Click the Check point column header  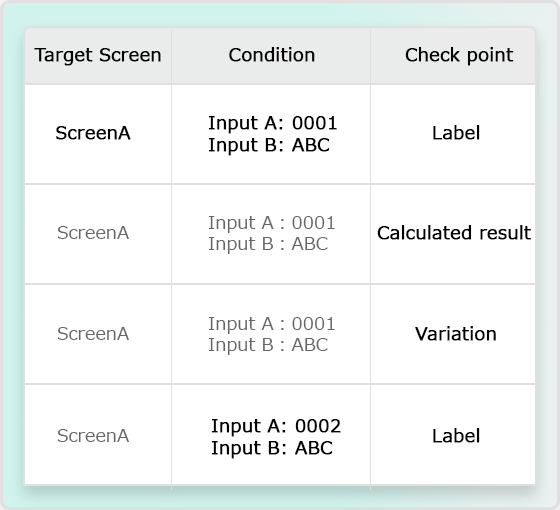coord(453,56)
